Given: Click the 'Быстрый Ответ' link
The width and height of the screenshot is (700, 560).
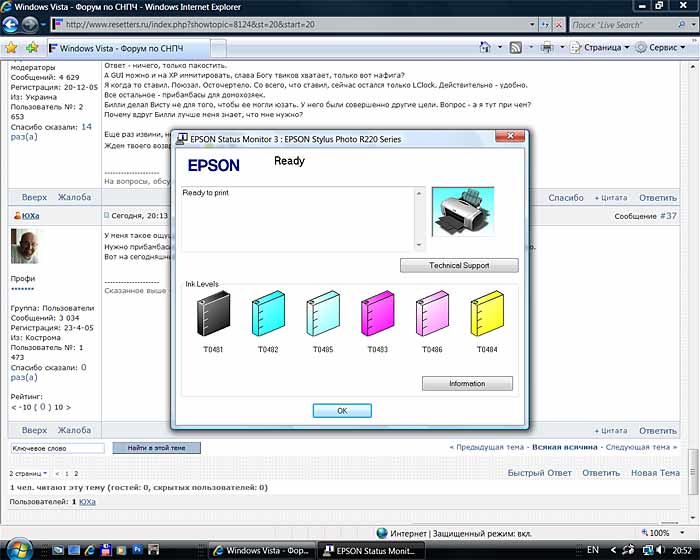Looking at the screenshot, I should click(540, 473).
